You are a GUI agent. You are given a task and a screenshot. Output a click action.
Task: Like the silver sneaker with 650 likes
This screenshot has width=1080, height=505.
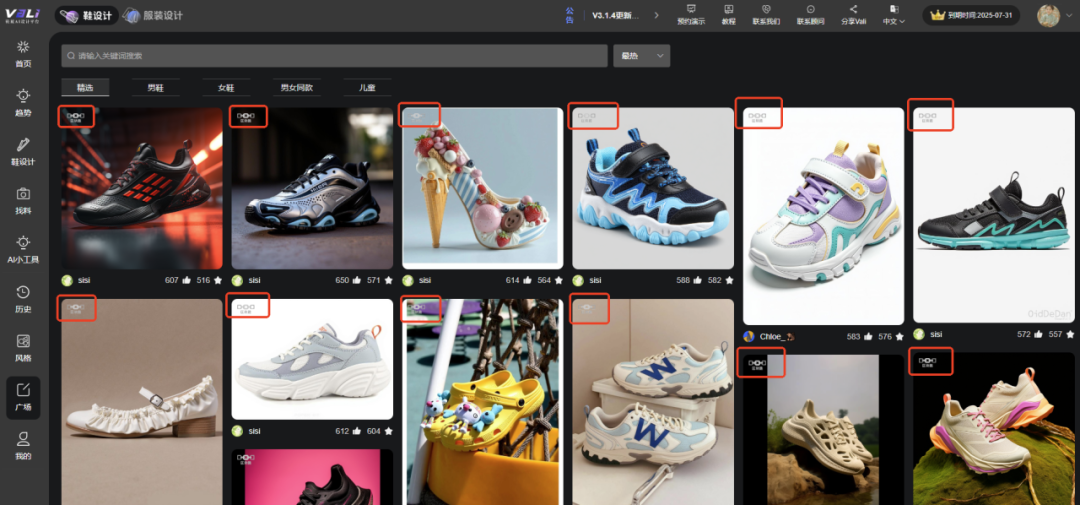point(356,280)
